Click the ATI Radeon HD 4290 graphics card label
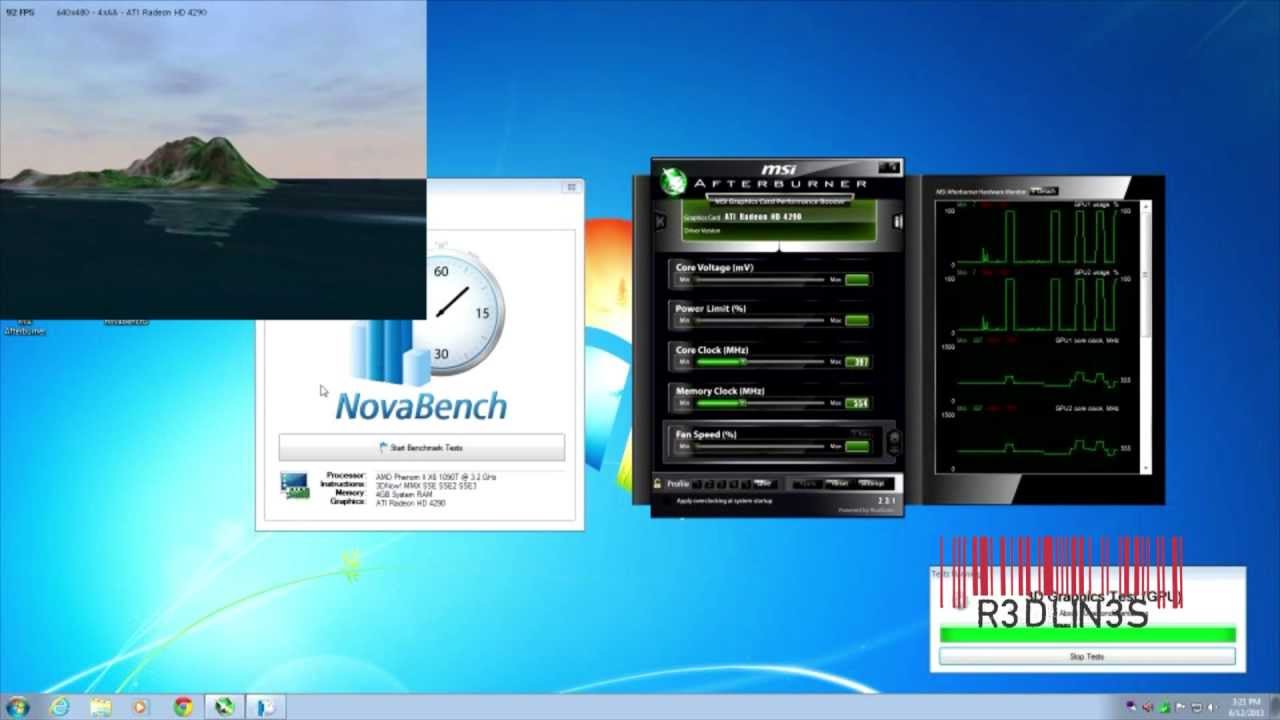 click(x=763, y=216)
